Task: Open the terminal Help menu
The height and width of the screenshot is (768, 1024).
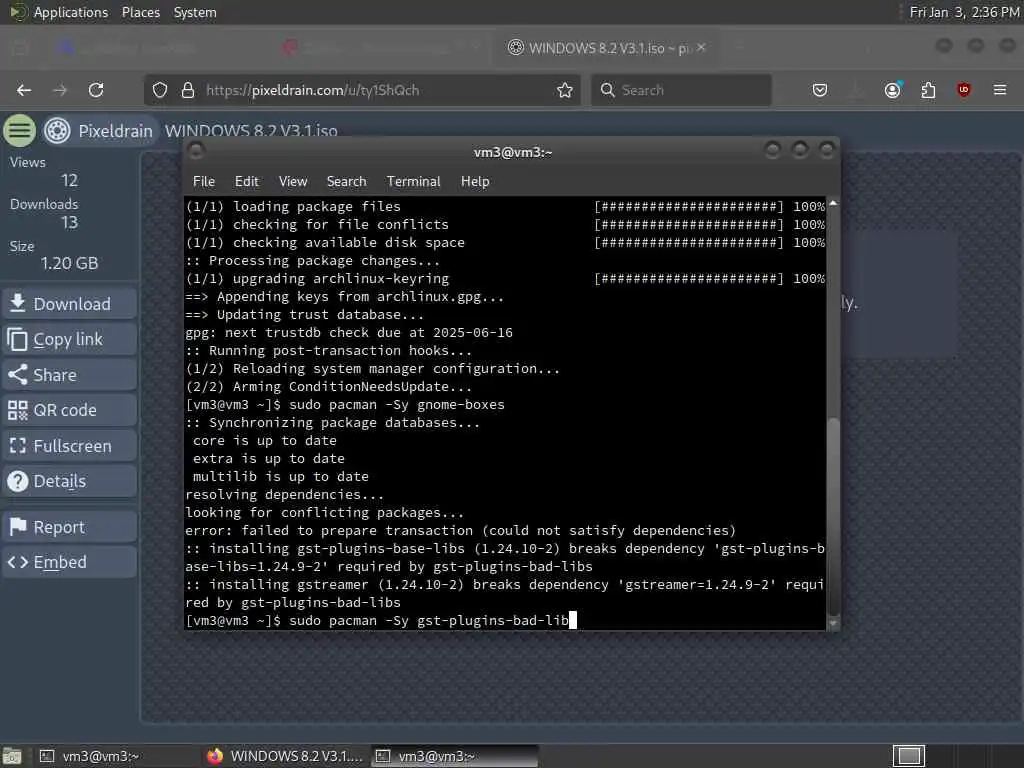Action: click(x=475, y=182)
